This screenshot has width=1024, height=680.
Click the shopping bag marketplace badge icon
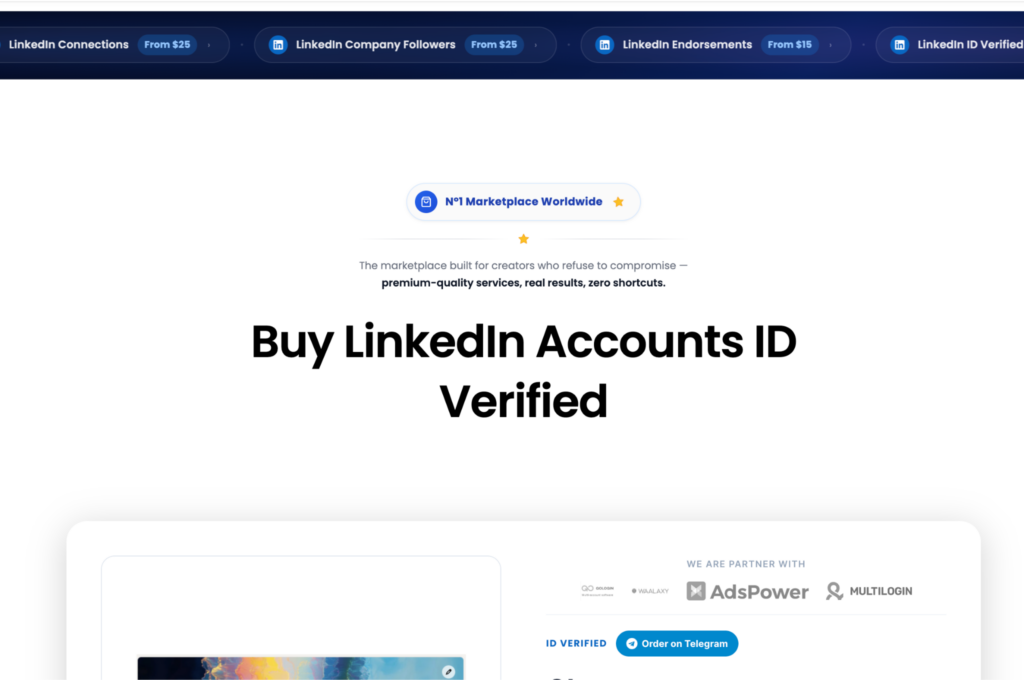pyautogui.click(x=426, y=202)
